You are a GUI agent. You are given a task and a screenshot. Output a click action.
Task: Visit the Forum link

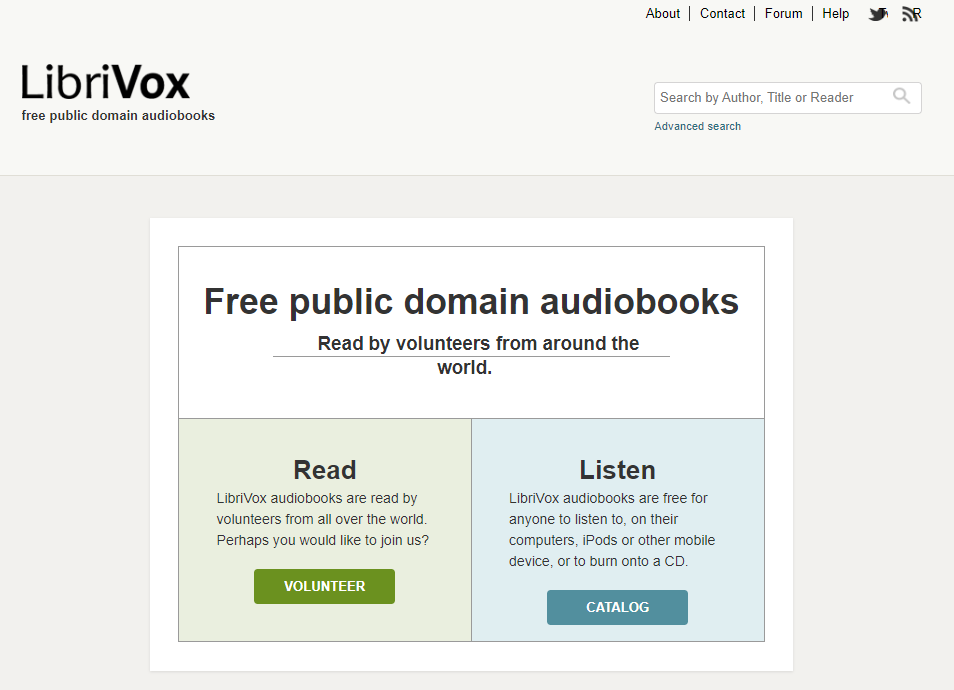(x=783, y=13)
